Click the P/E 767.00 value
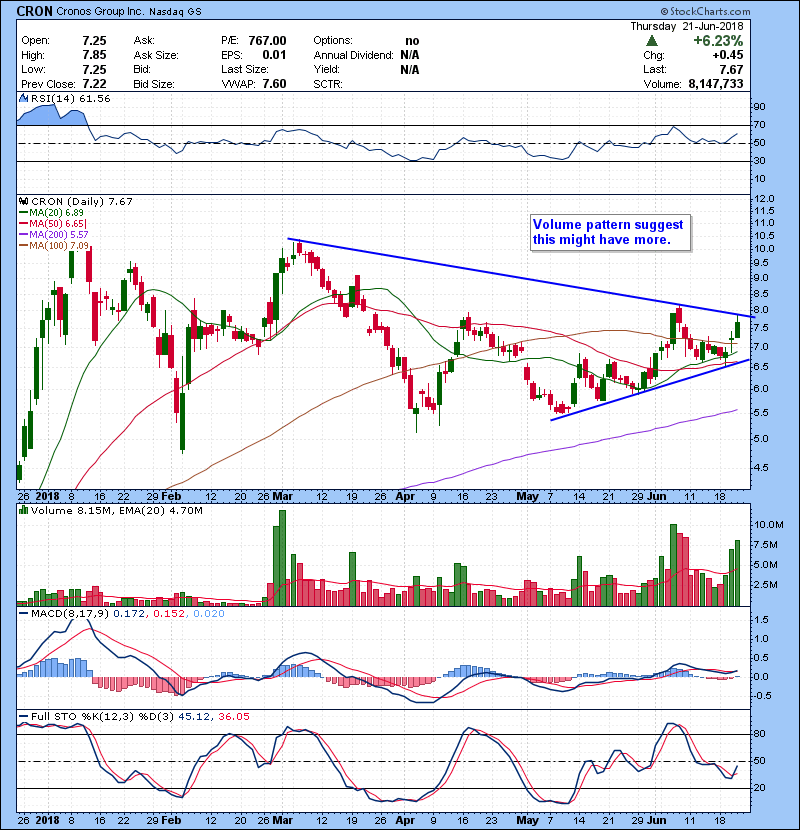 pyautogui.click(x=267, y=41)
